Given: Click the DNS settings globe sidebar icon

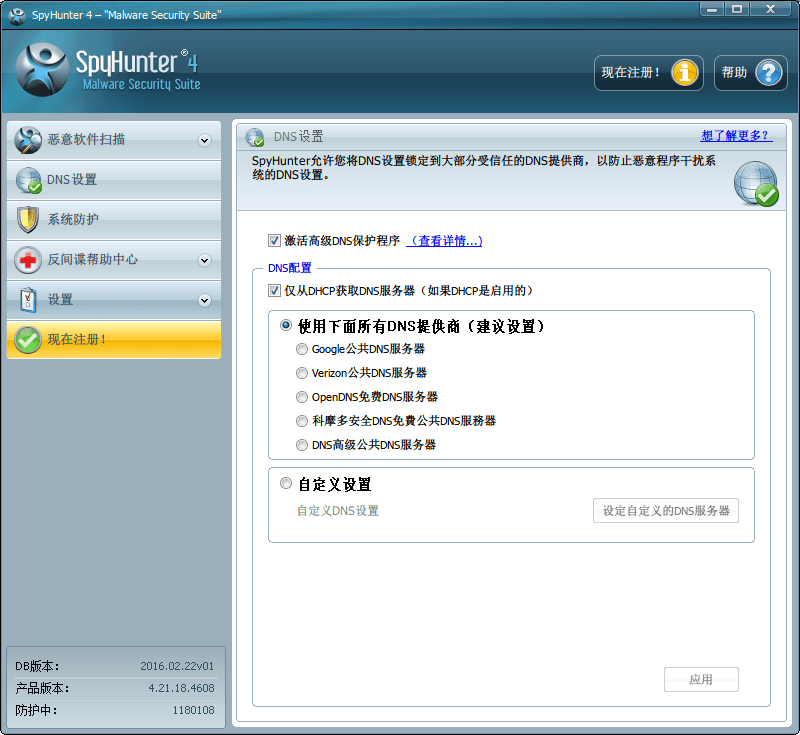Looking at the screenshot, I should click(28, 180).
